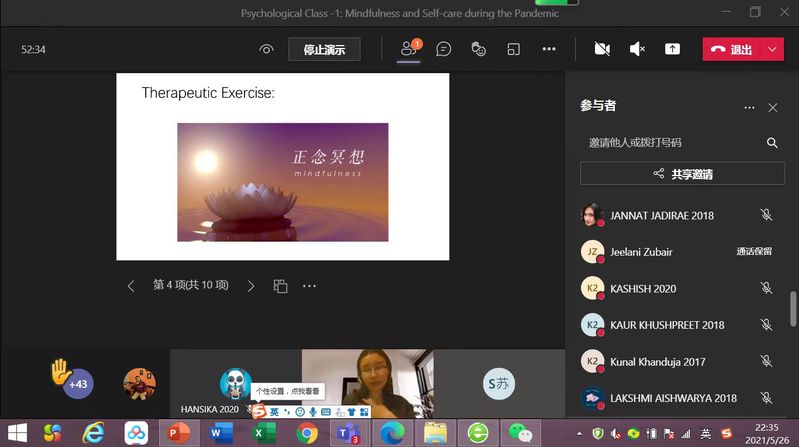Open more options in 参与者 panel header
799x447 pixels.
[x=749, y=107]
